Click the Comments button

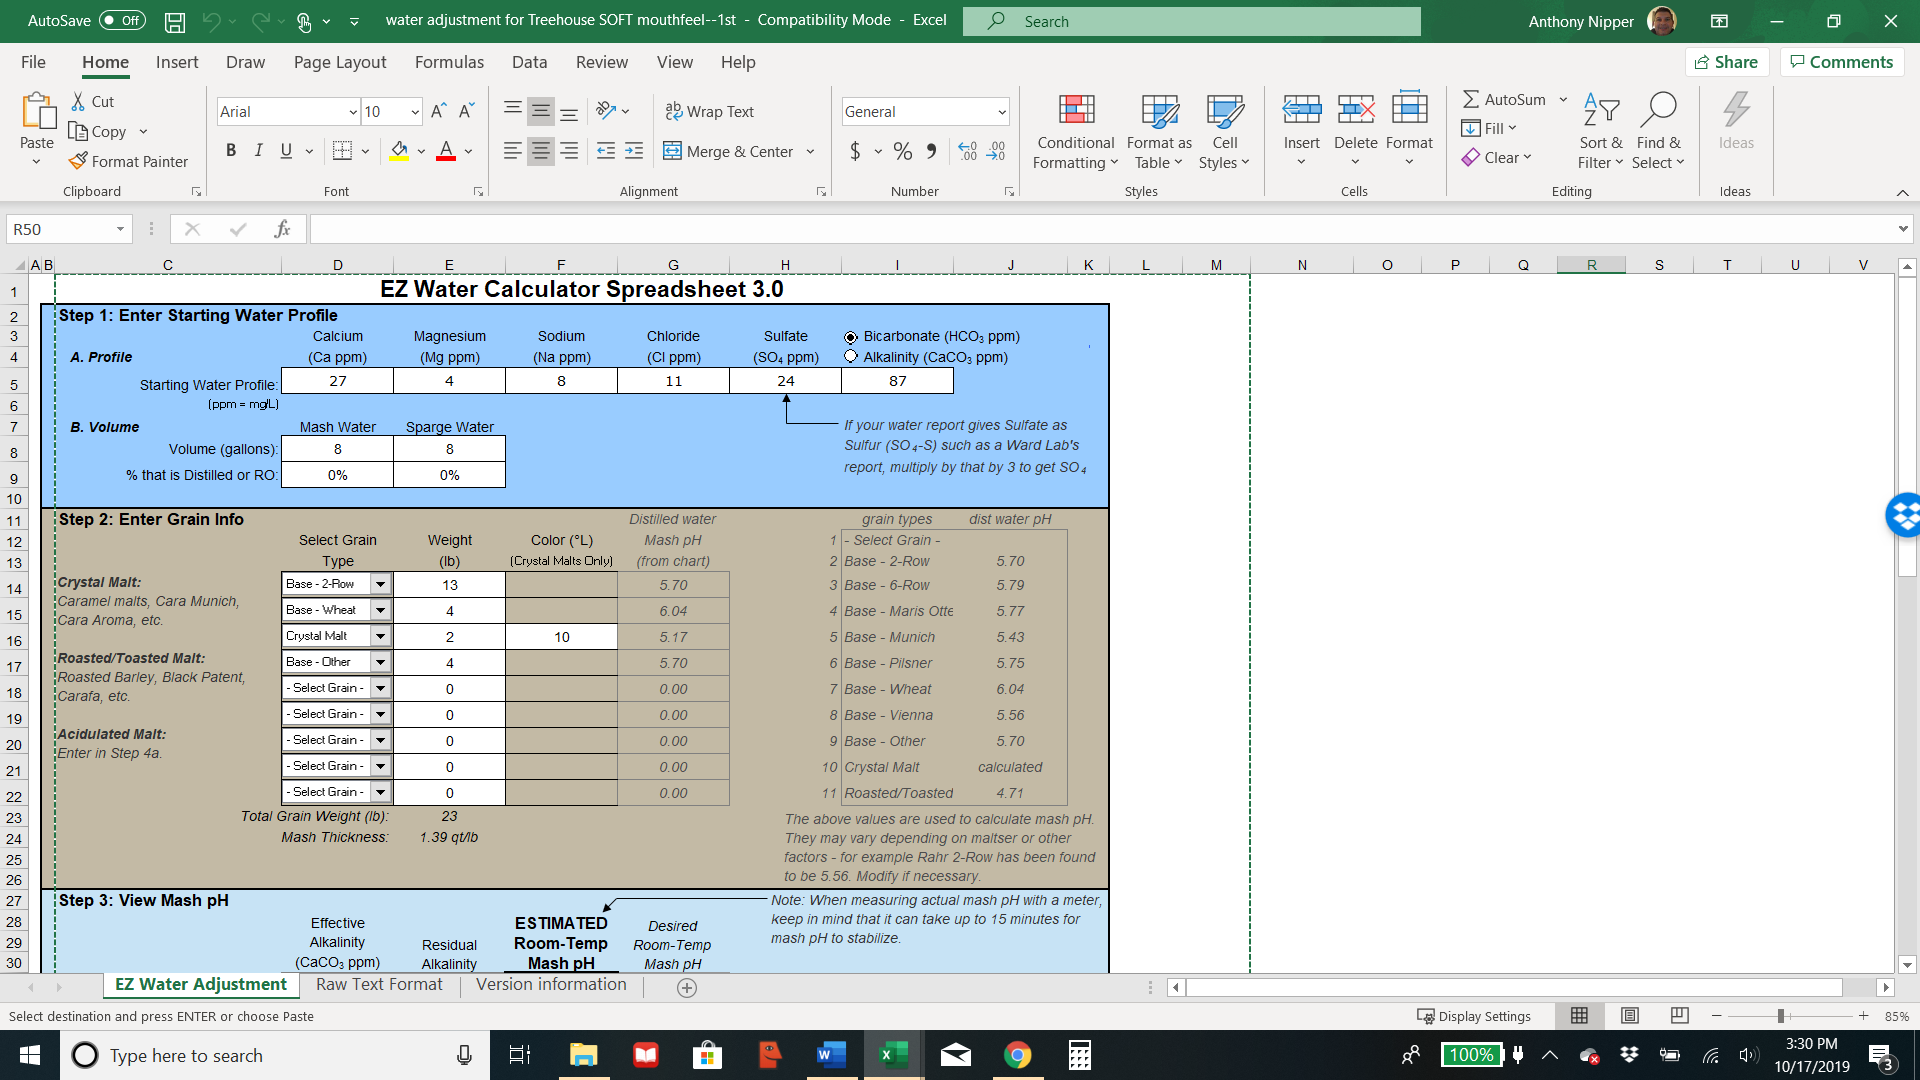tap(1841, 62)
